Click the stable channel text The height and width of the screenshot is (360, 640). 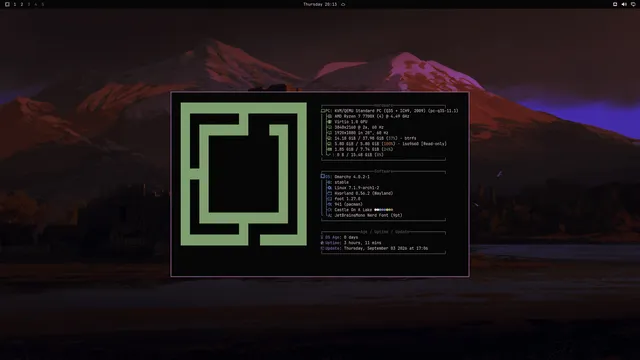pyautogui.click(x=341, y=182)
